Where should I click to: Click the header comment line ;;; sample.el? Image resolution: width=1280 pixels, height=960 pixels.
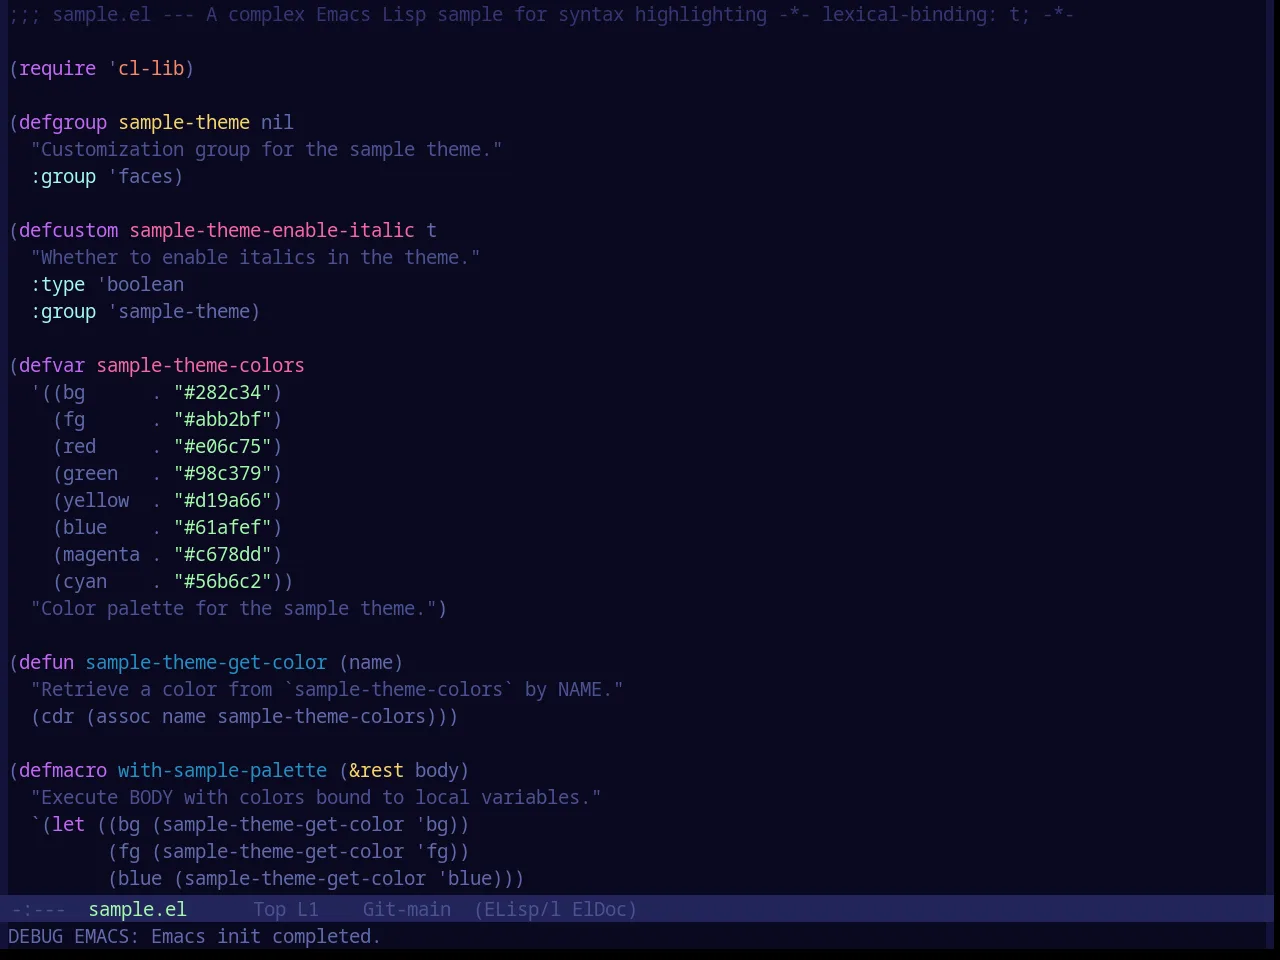point(541,14)
